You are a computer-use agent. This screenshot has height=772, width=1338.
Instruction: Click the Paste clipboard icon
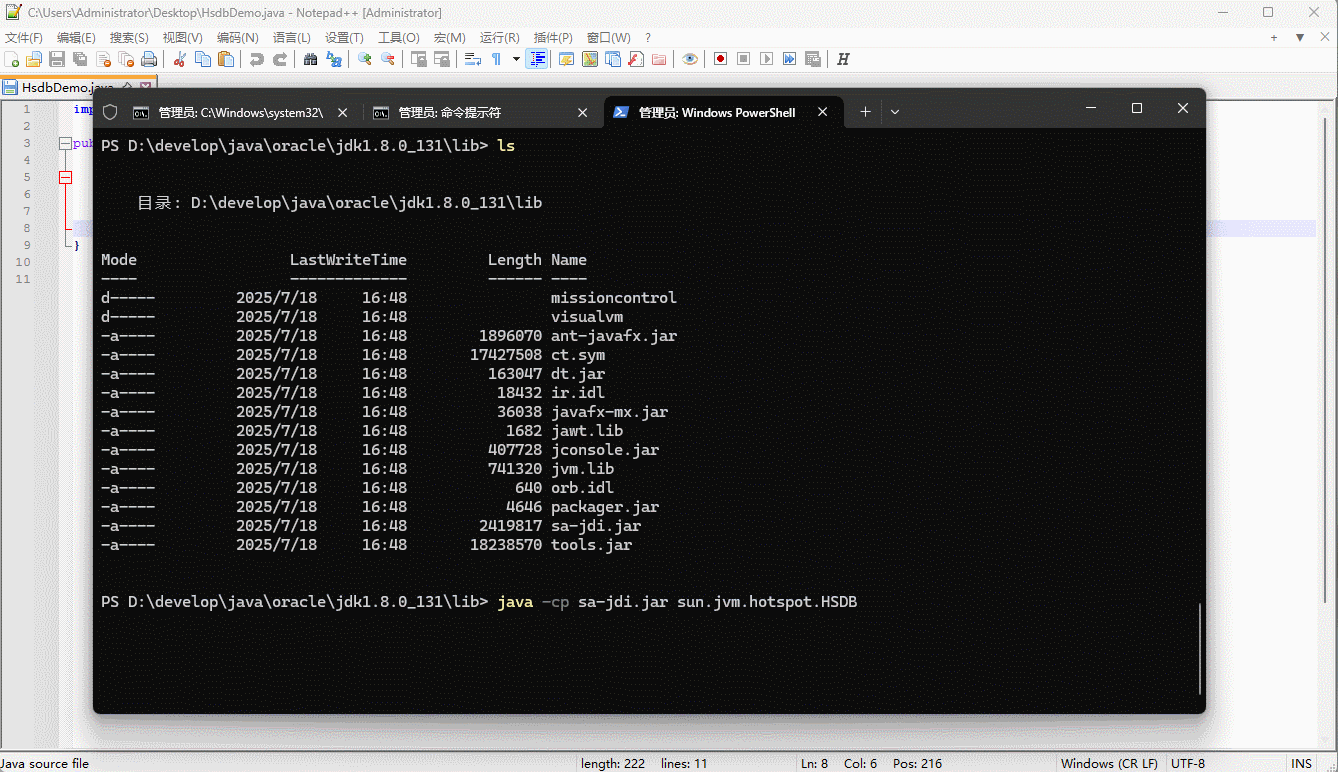[x=226, y=59]
